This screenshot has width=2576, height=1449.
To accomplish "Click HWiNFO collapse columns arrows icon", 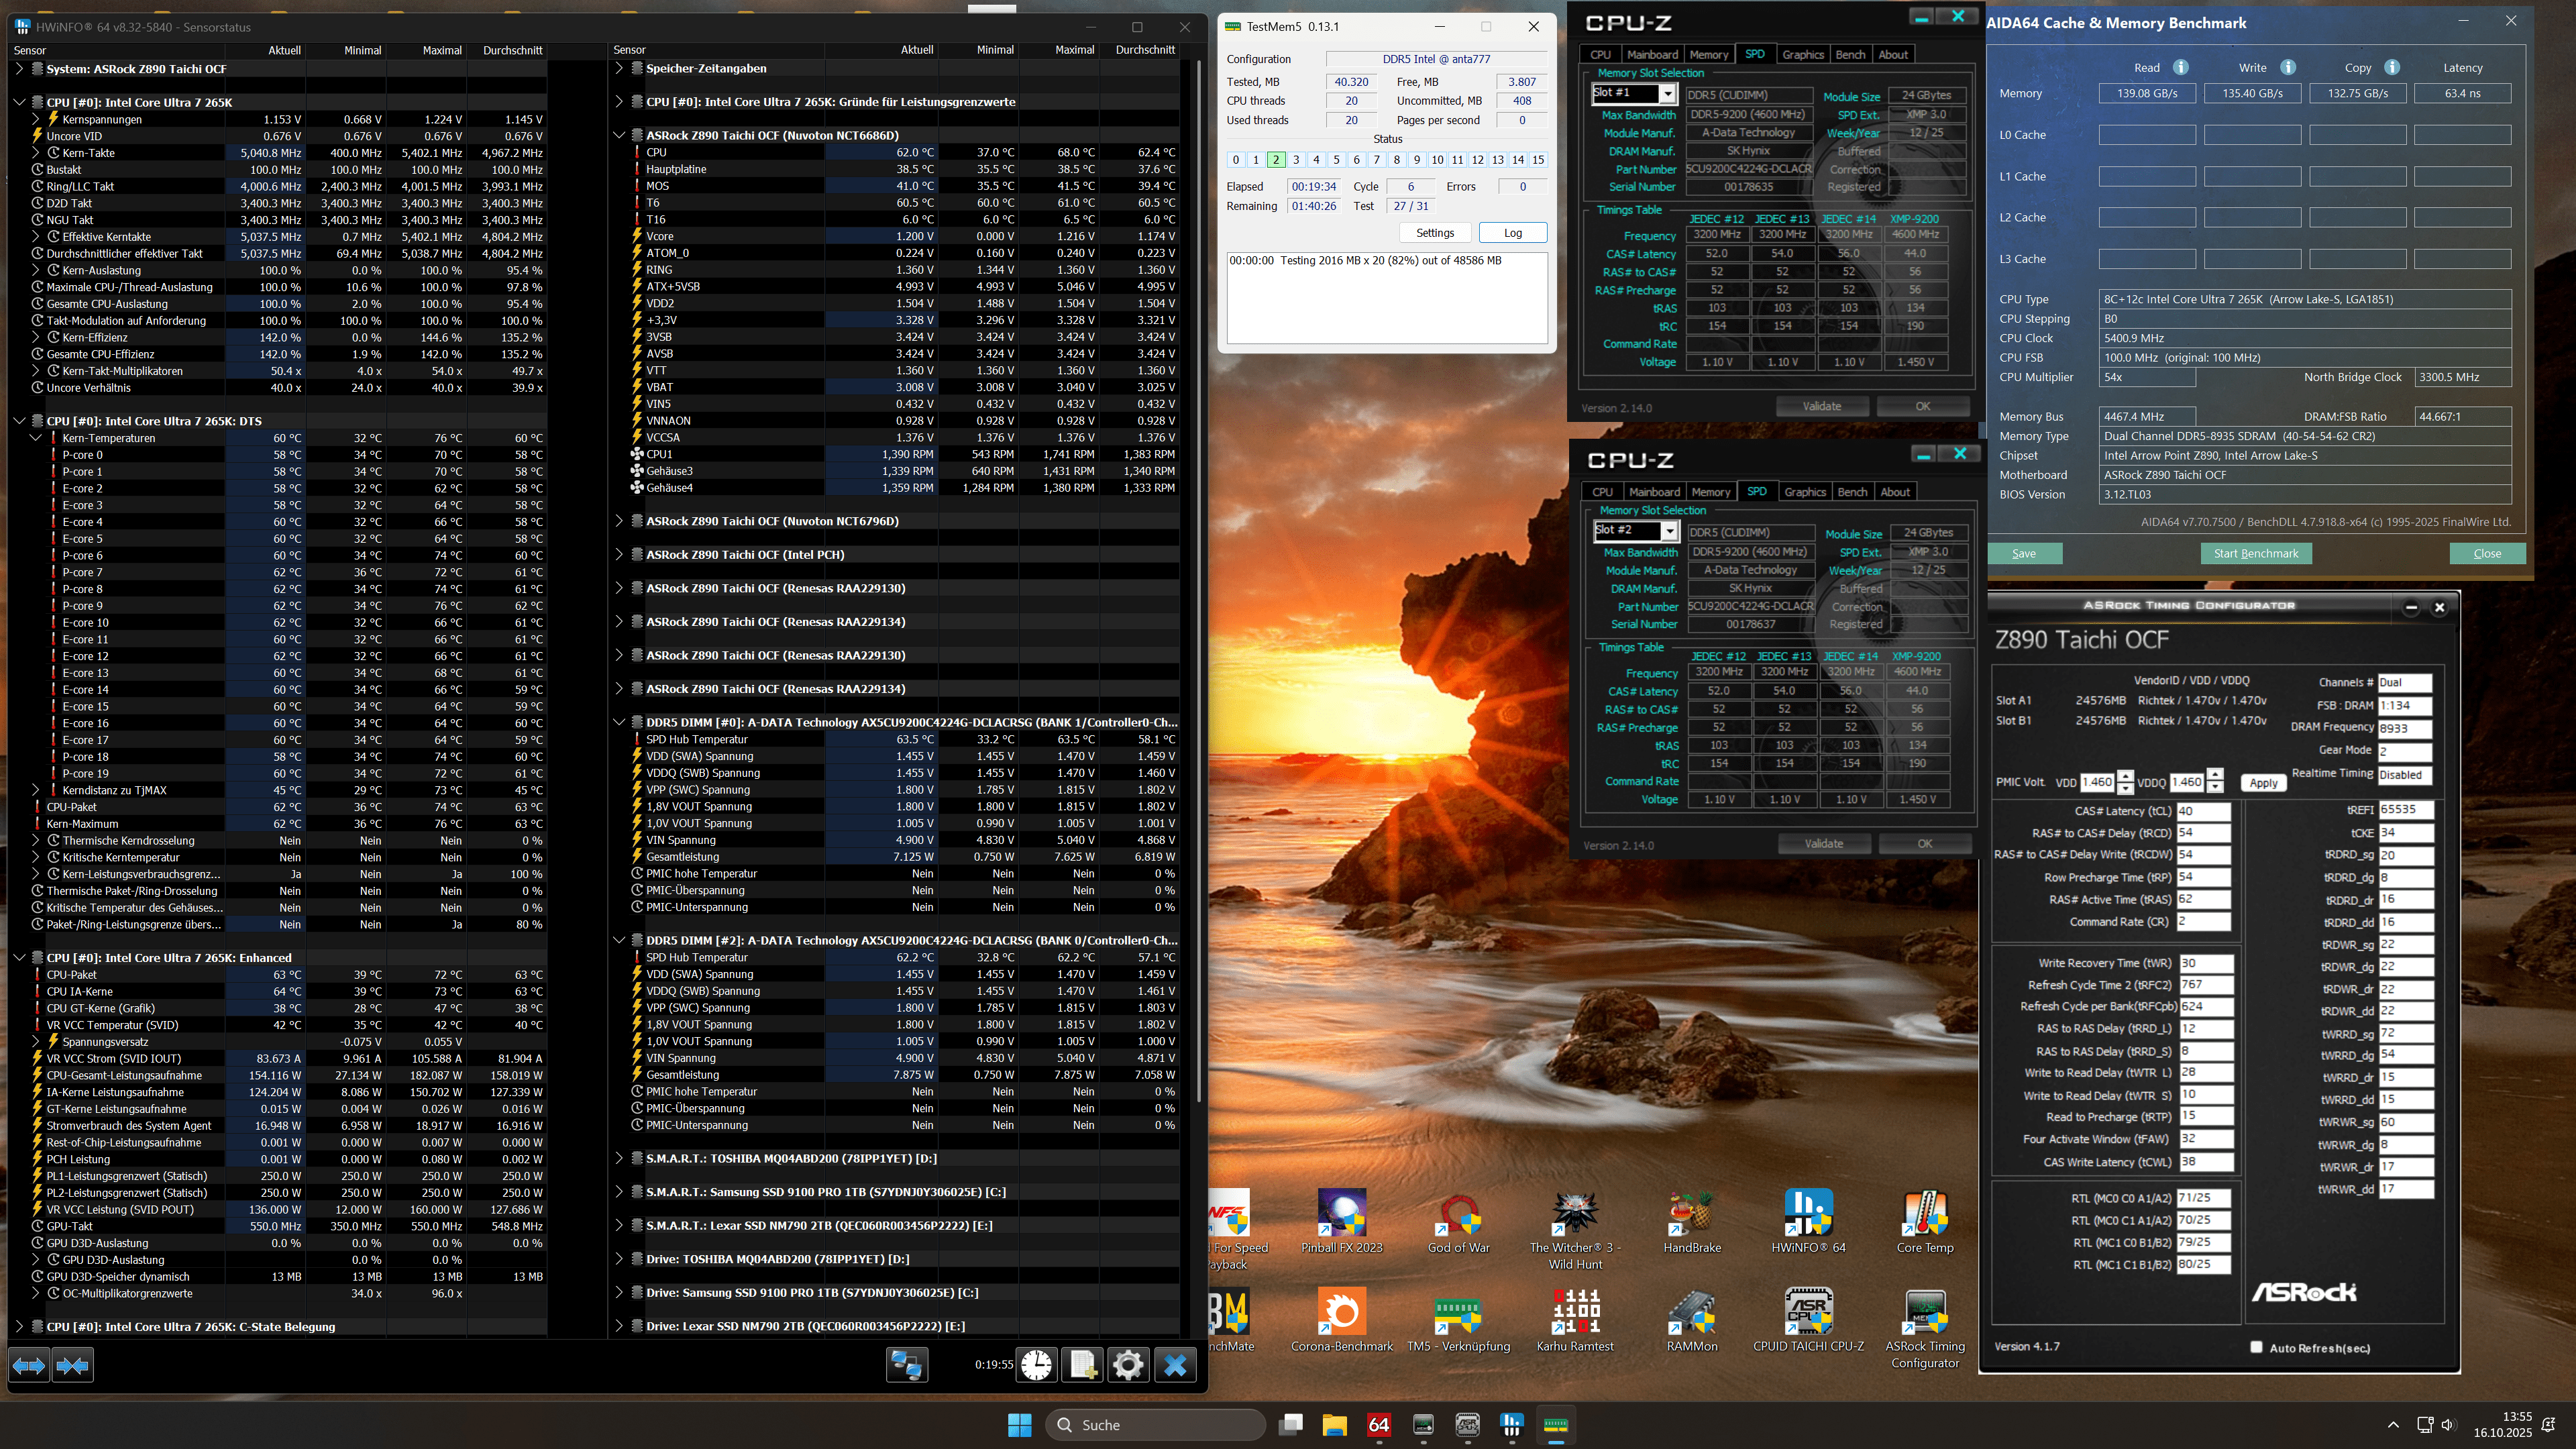I will (72, 1365).
